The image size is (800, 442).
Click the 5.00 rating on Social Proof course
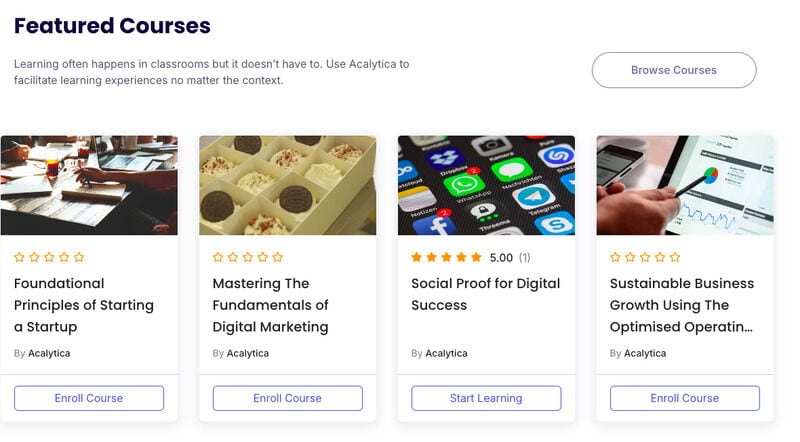click(501, 258)
